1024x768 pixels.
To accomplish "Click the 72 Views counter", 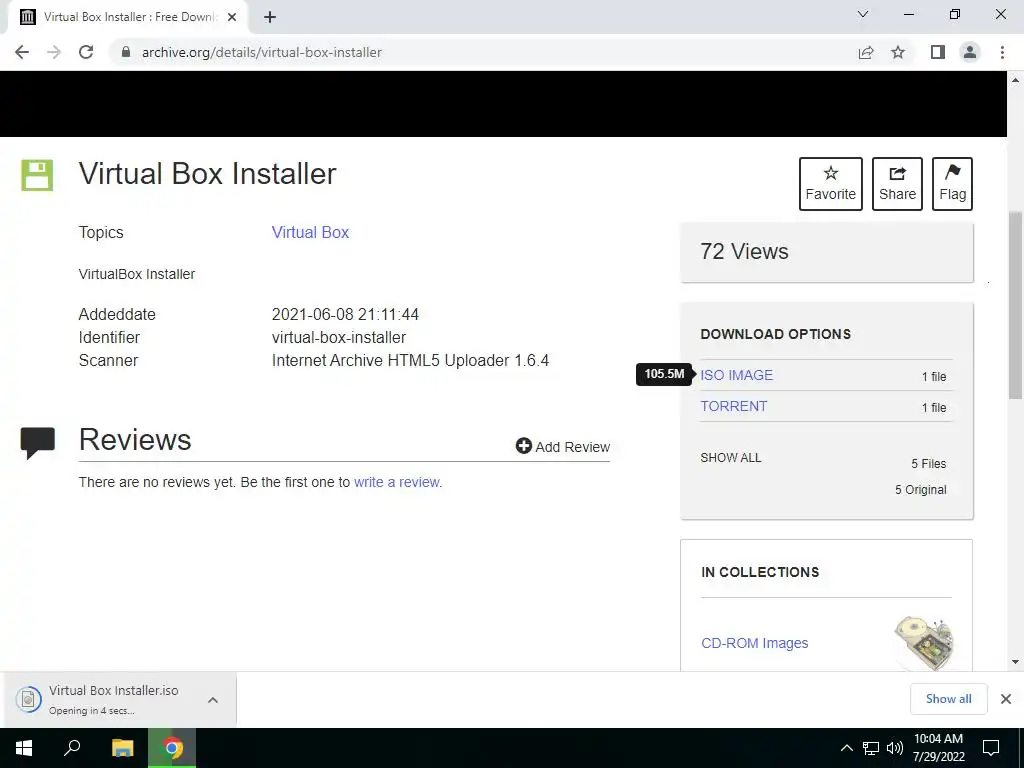I will tap(744, 251).
